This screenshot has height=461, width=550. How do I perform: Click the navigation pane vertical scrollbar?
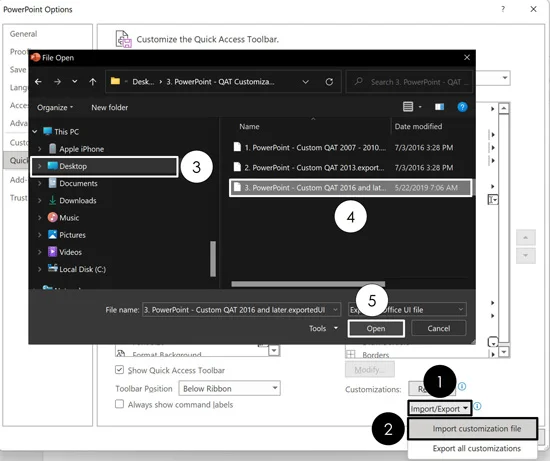click(213, 259)
